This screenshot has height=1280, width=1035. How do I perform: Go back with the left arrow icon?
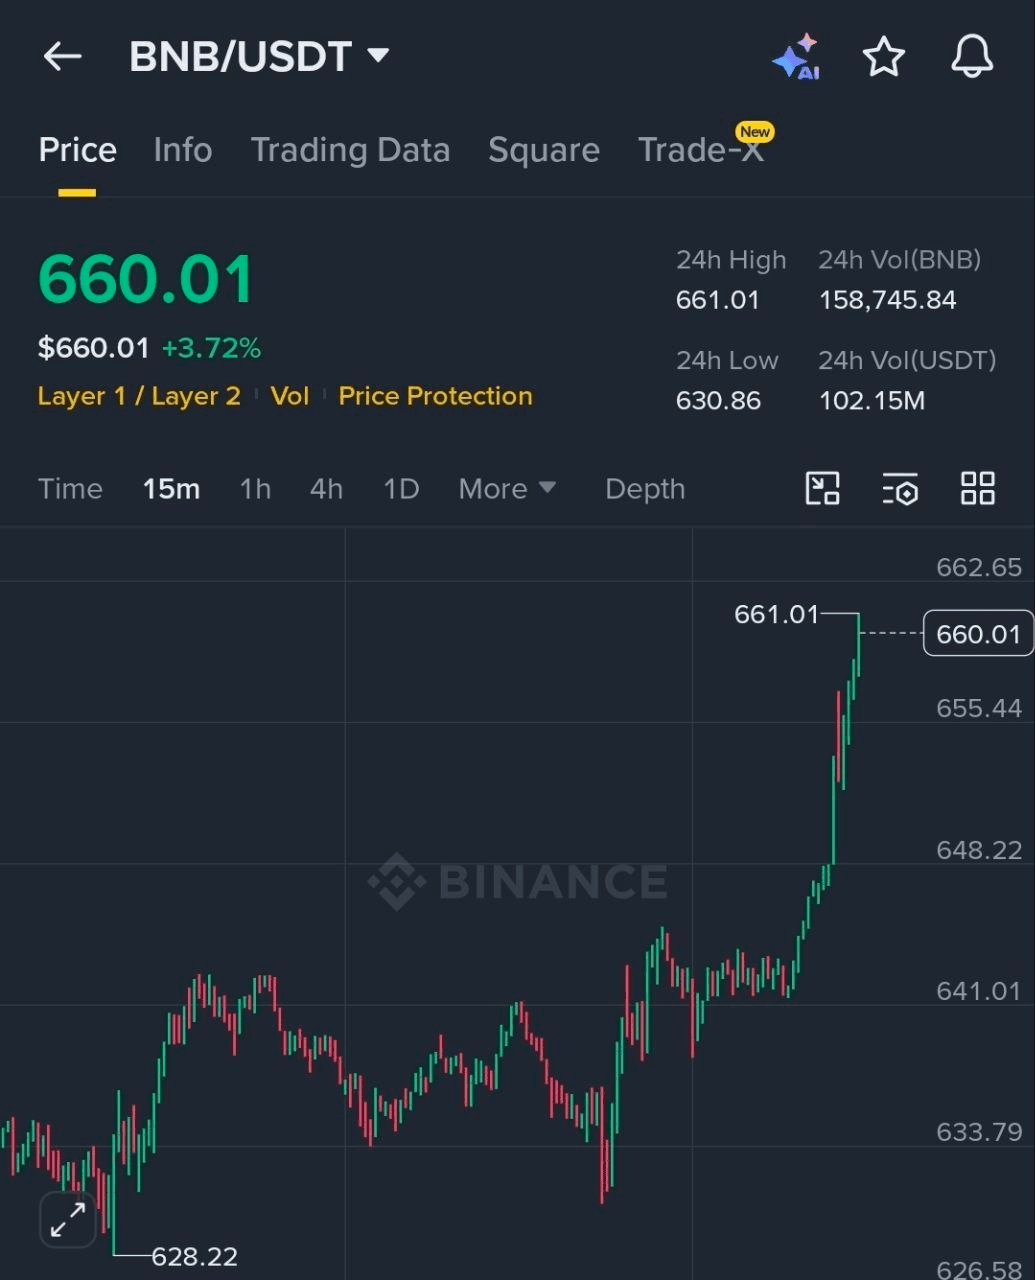click(62, 57)
